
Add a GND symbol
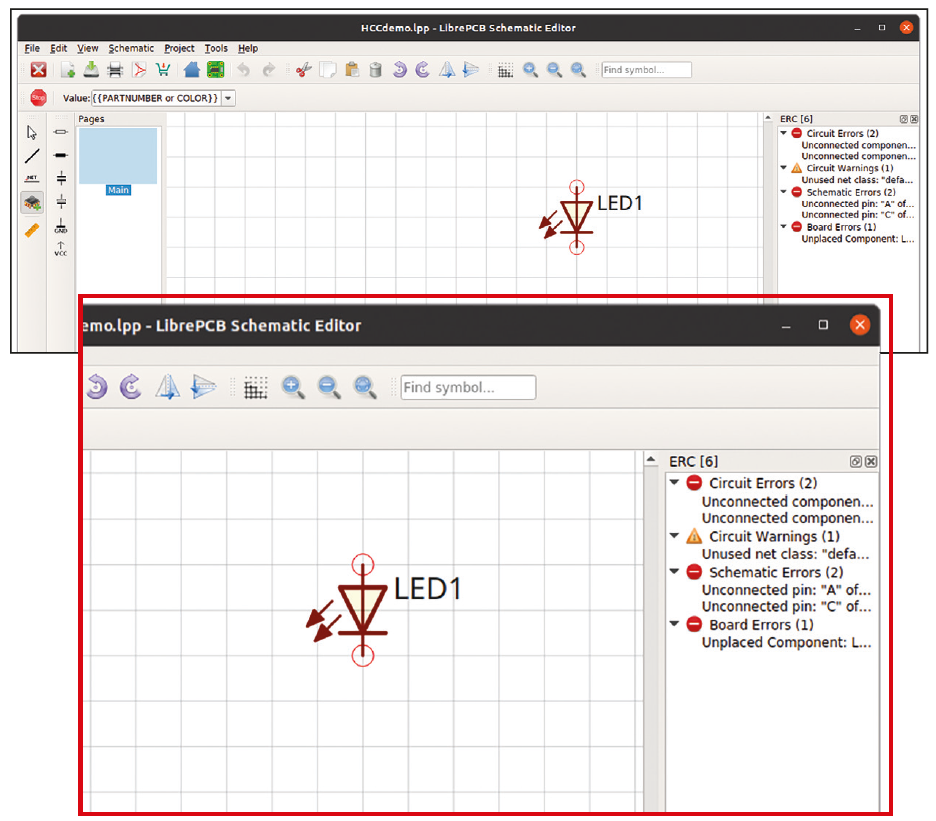[x=61, y=225]
